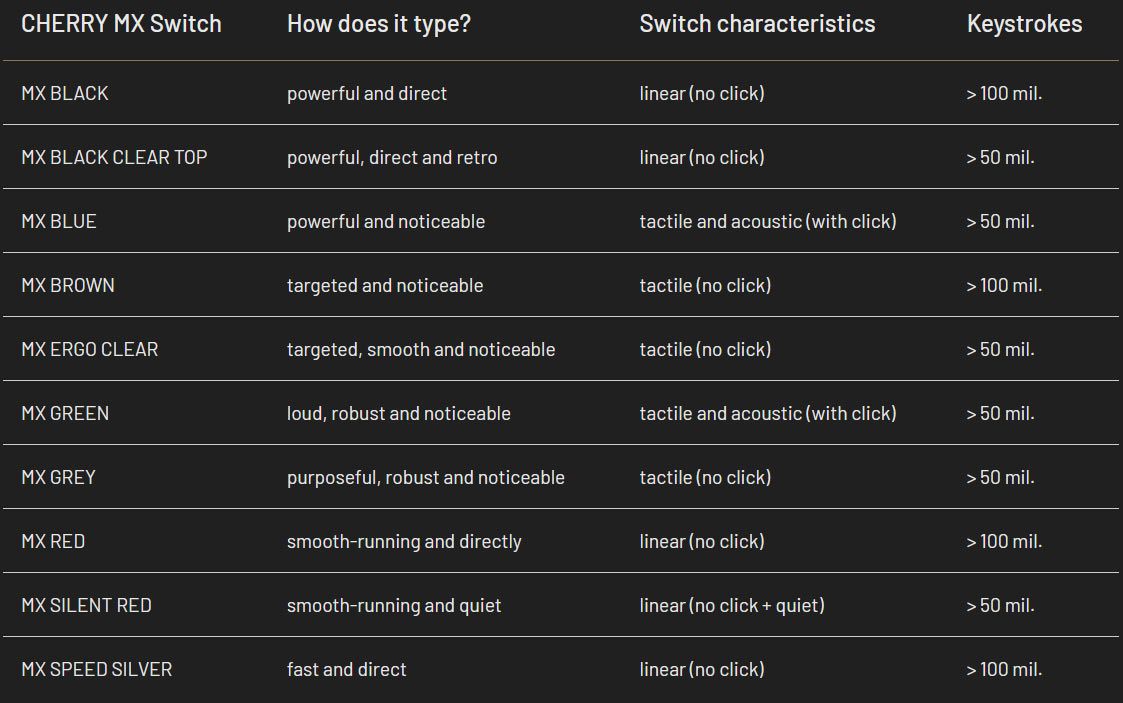Click 'loud, robust and noticeable' description
This screenshot has width=1123, height=703.
coord(398,413)
